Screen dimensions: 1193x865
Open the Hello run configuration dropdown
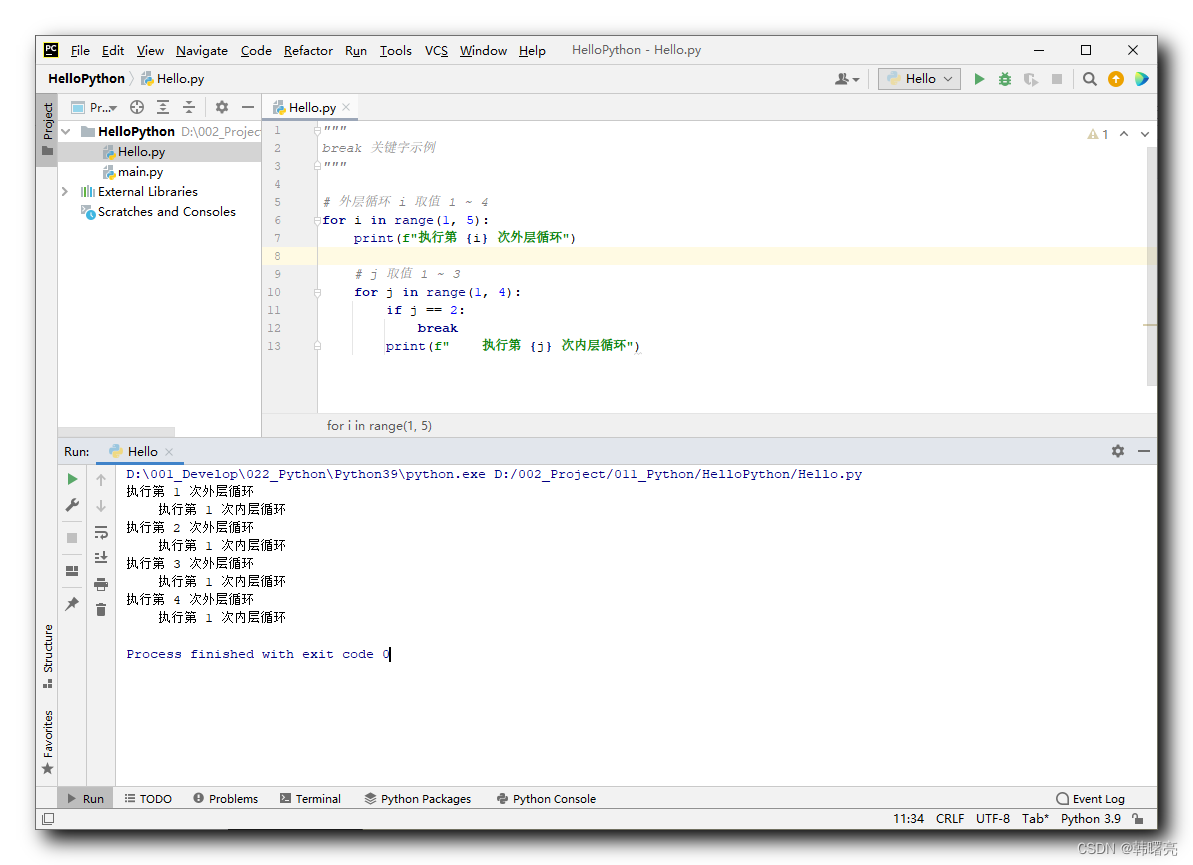919,79
